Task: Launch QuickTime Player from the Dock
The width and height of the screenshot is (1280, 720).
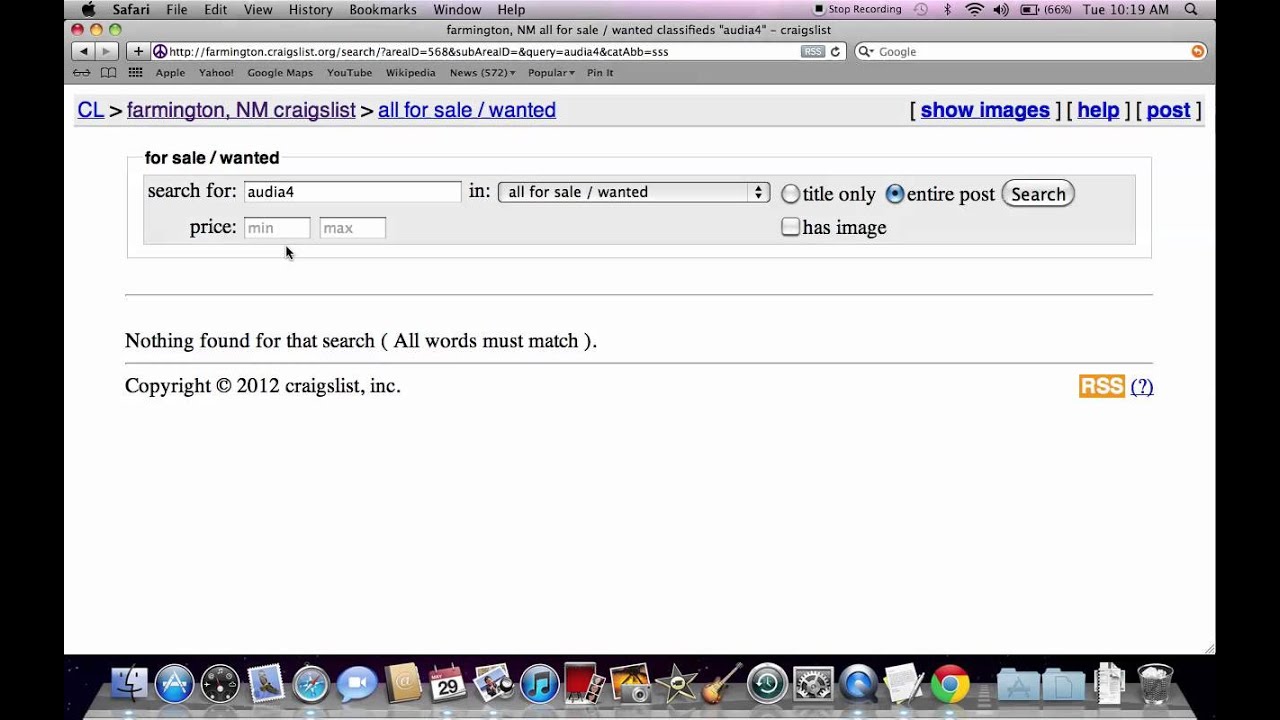Action: (858, 684)
